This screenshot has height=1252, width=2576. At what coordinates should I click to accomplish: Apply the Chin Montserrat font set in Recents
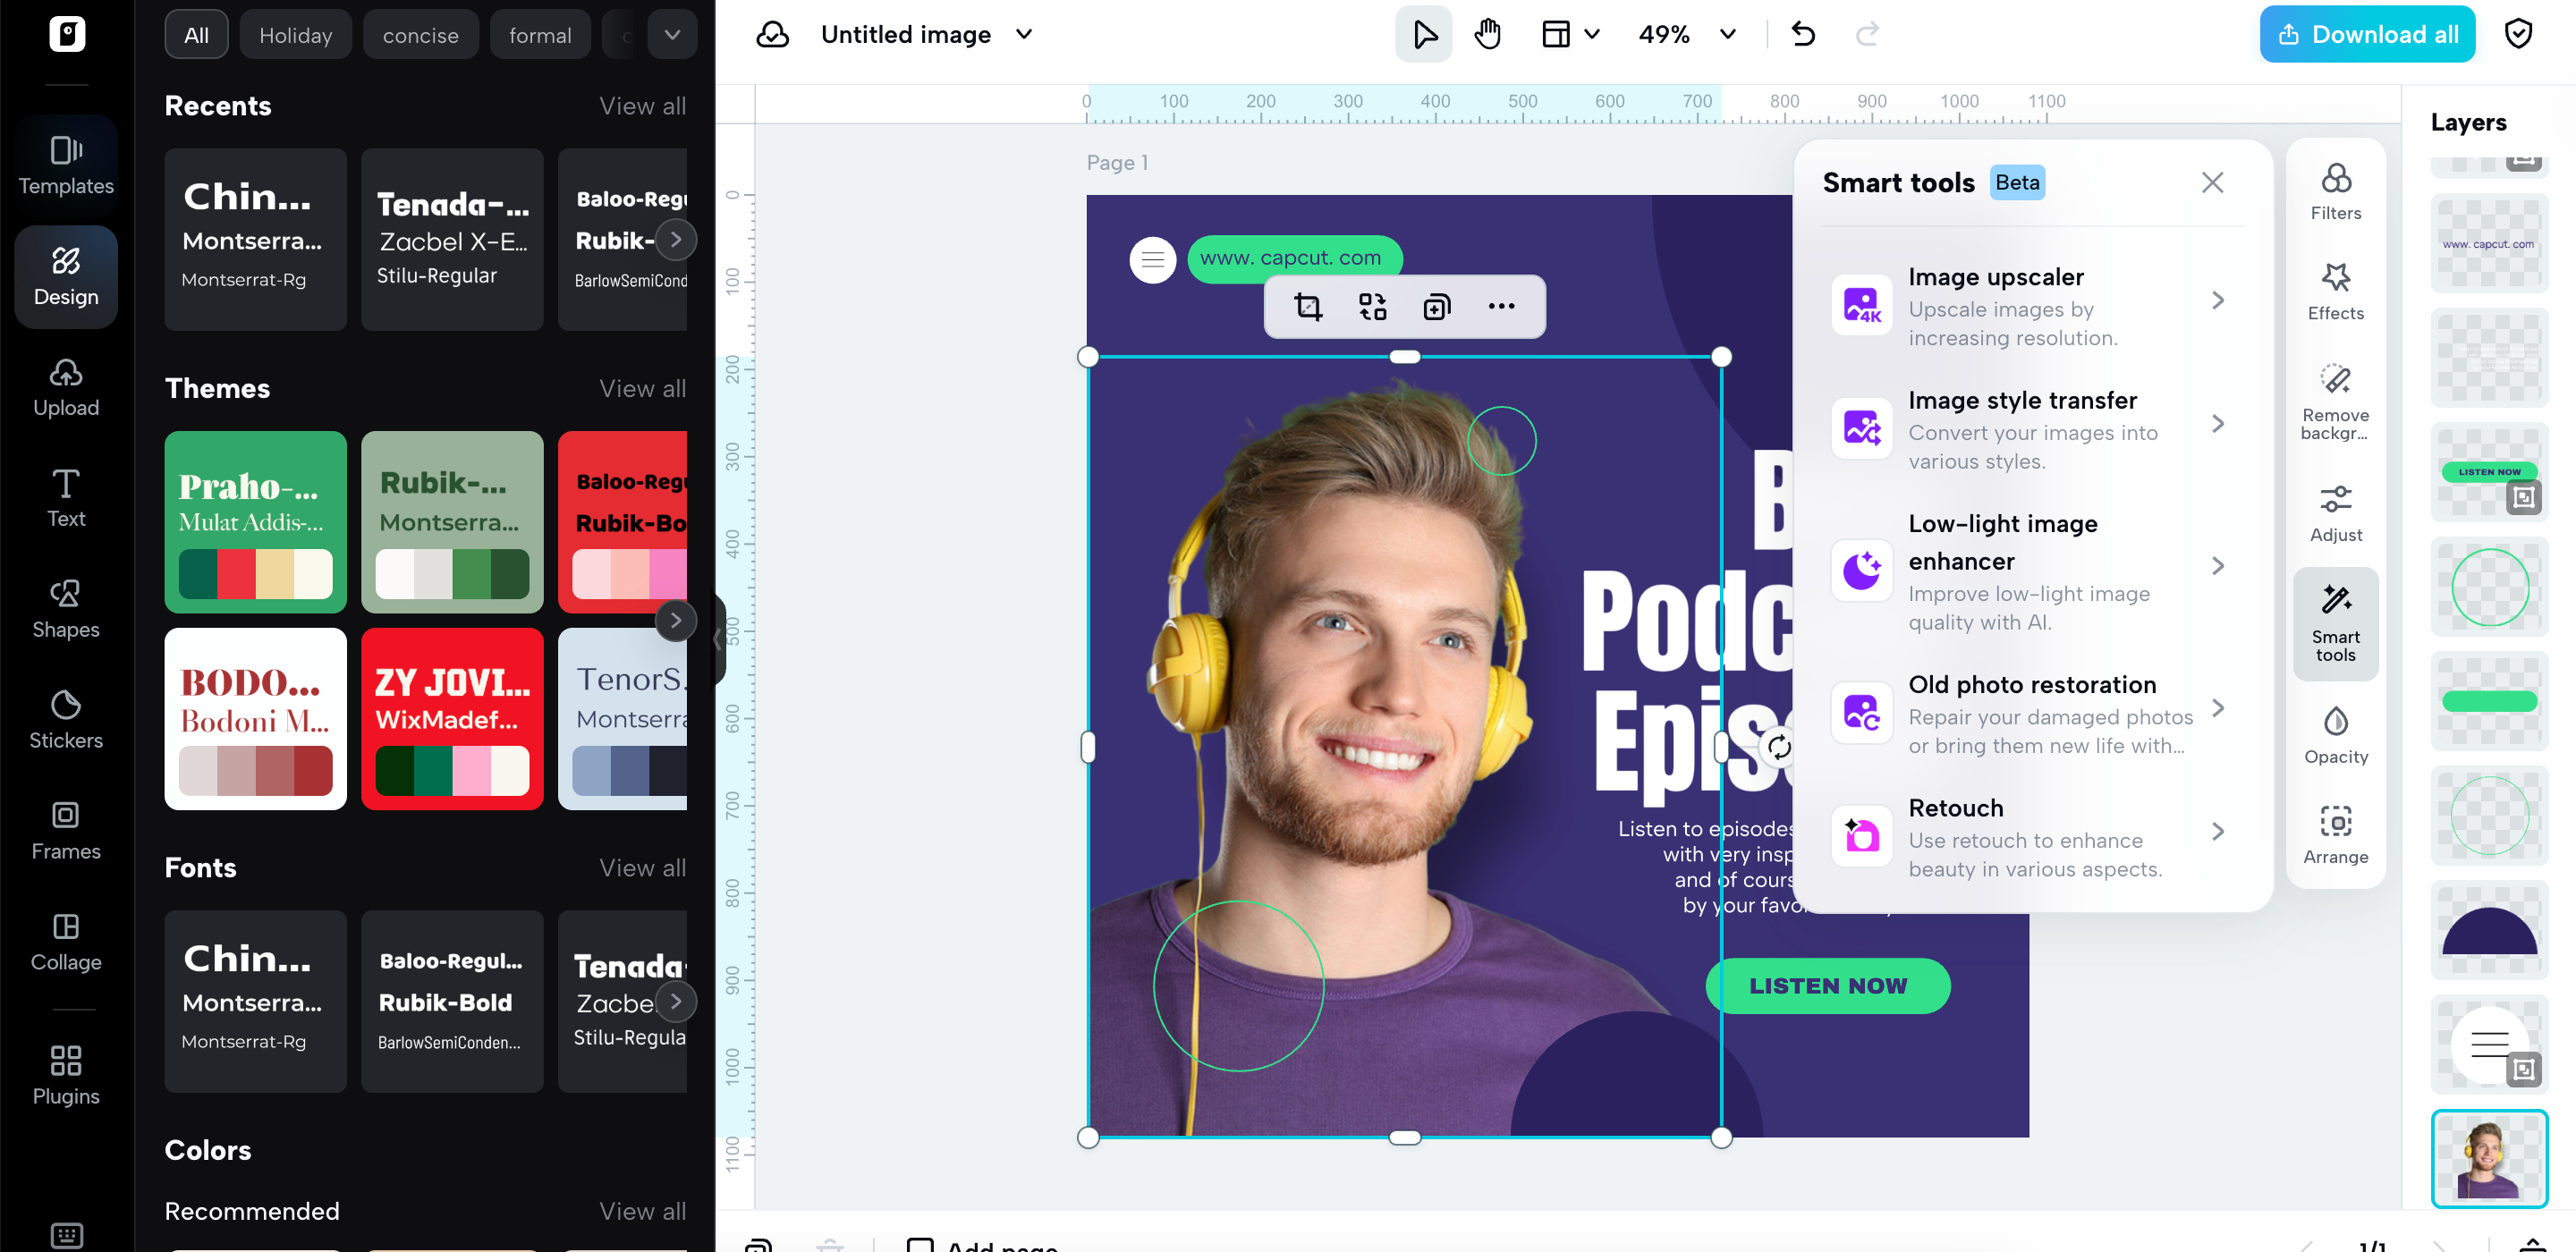coord(255,239)
